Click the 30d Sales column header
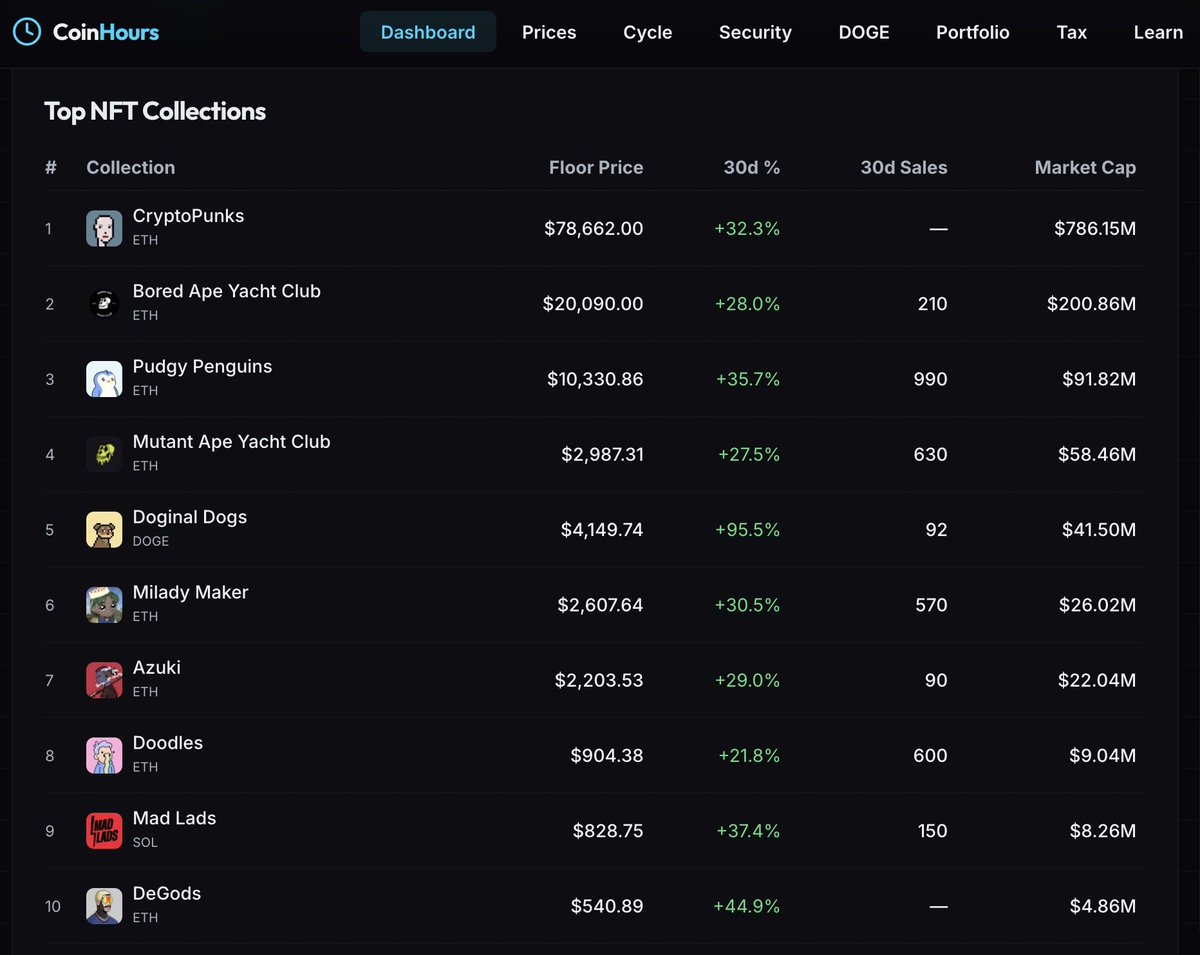This screenshot has width=1200, height=955. click(x=904, y=168)
